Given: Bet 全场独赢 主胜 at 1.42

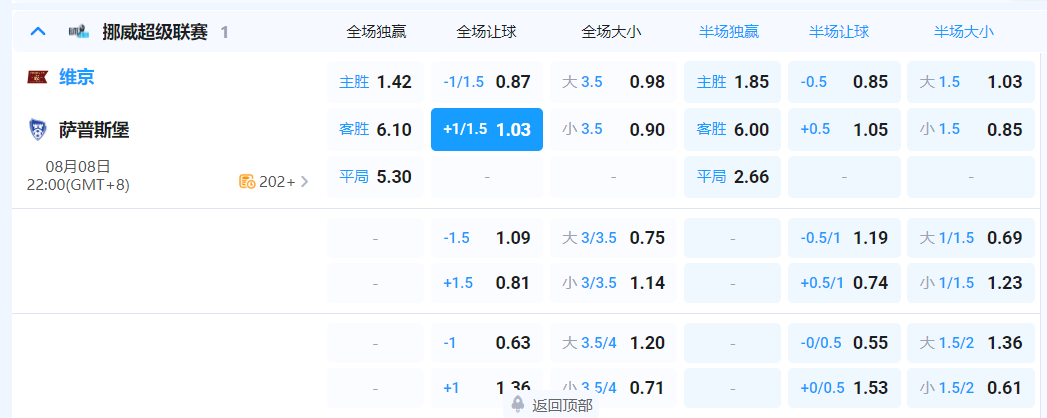Looking at the screenshot, I should [375, 82].
